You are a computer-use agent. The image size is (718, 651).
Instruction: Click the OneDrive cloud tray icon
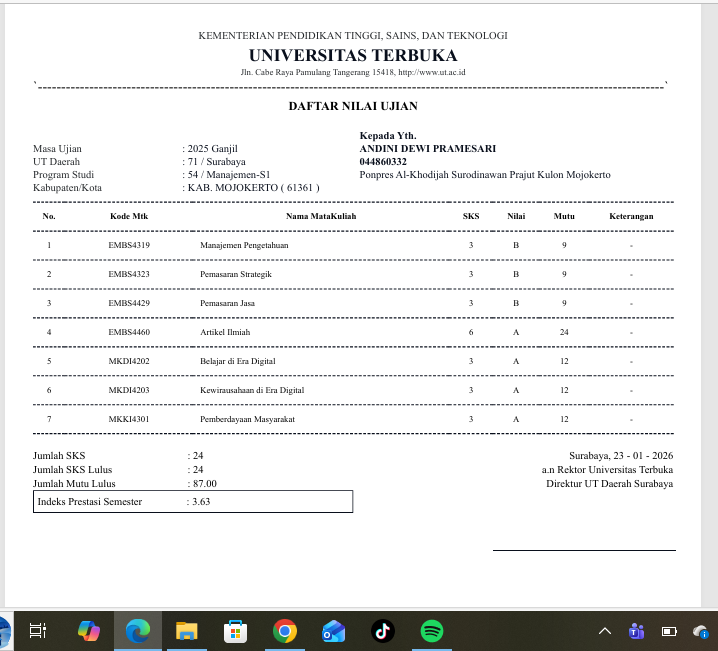coord(701,632)
